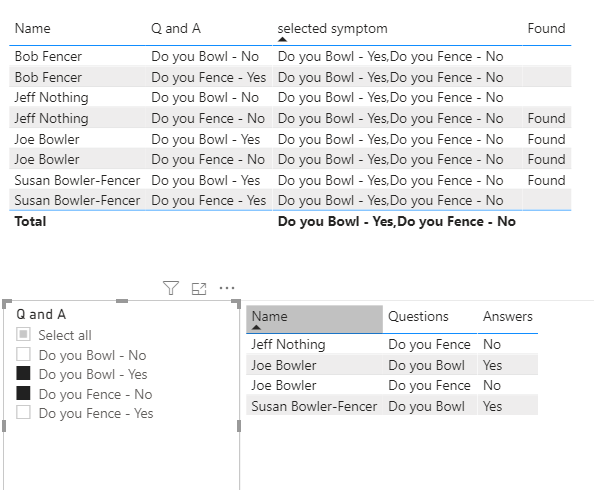The height and width of the screenshot is (490, 594).
Task: Select the first Bob Fencer row name
Action: (48, 56)
